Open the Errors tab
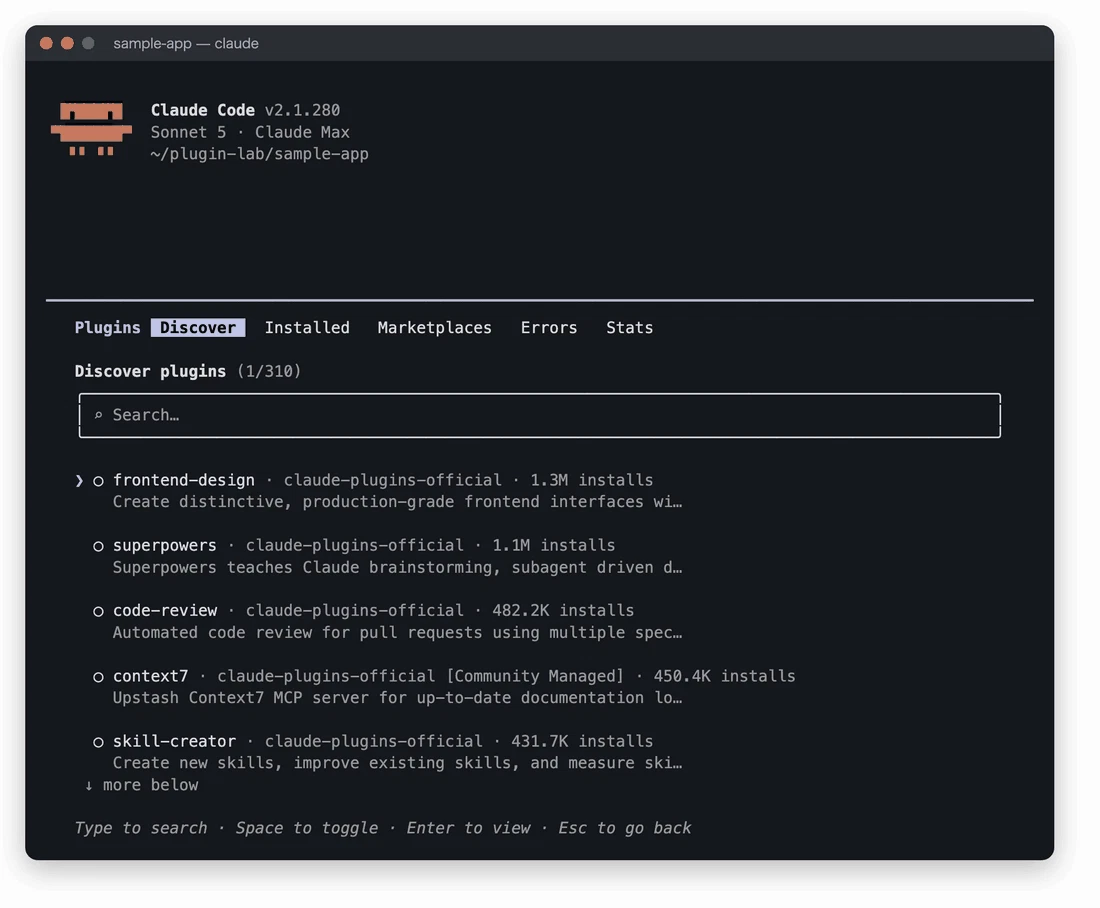 [x=549, y=328]
